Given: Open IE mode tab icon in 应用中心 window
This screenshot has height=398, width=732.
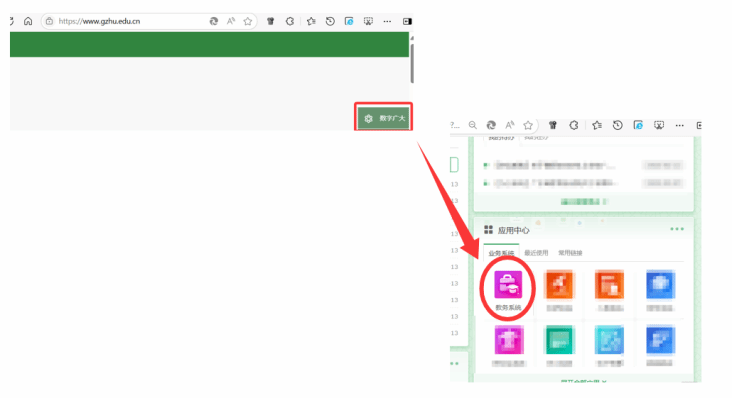Looking at the screenshot, I should pos(638,125).
